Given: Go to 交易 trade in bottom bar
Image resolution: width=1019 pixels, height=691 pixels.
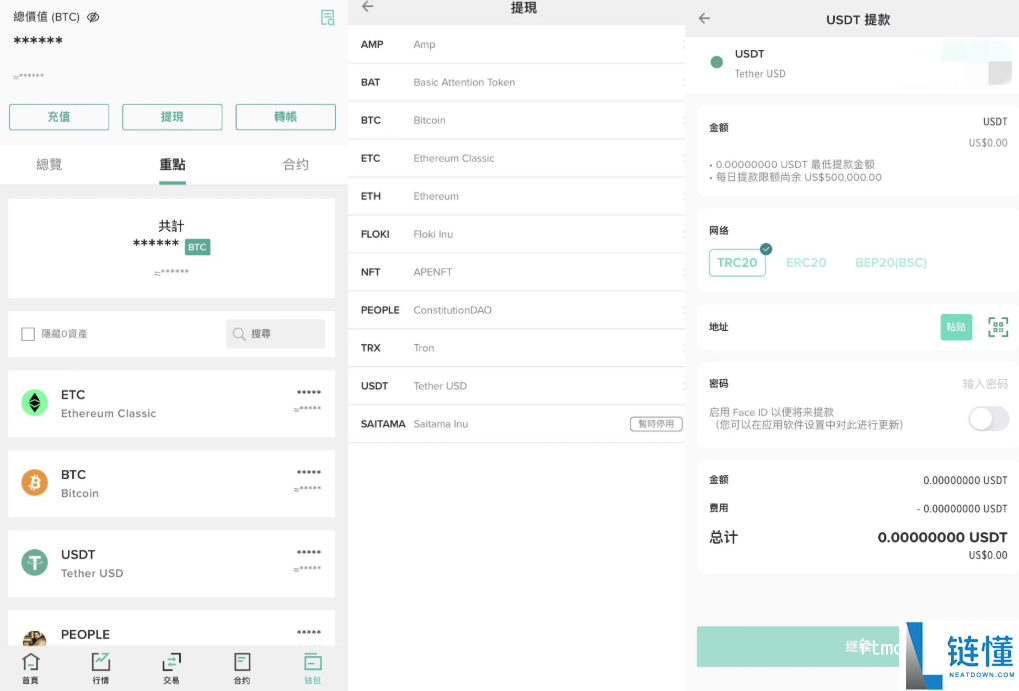Looking at the screenshot, I should [x=171, y=669].
